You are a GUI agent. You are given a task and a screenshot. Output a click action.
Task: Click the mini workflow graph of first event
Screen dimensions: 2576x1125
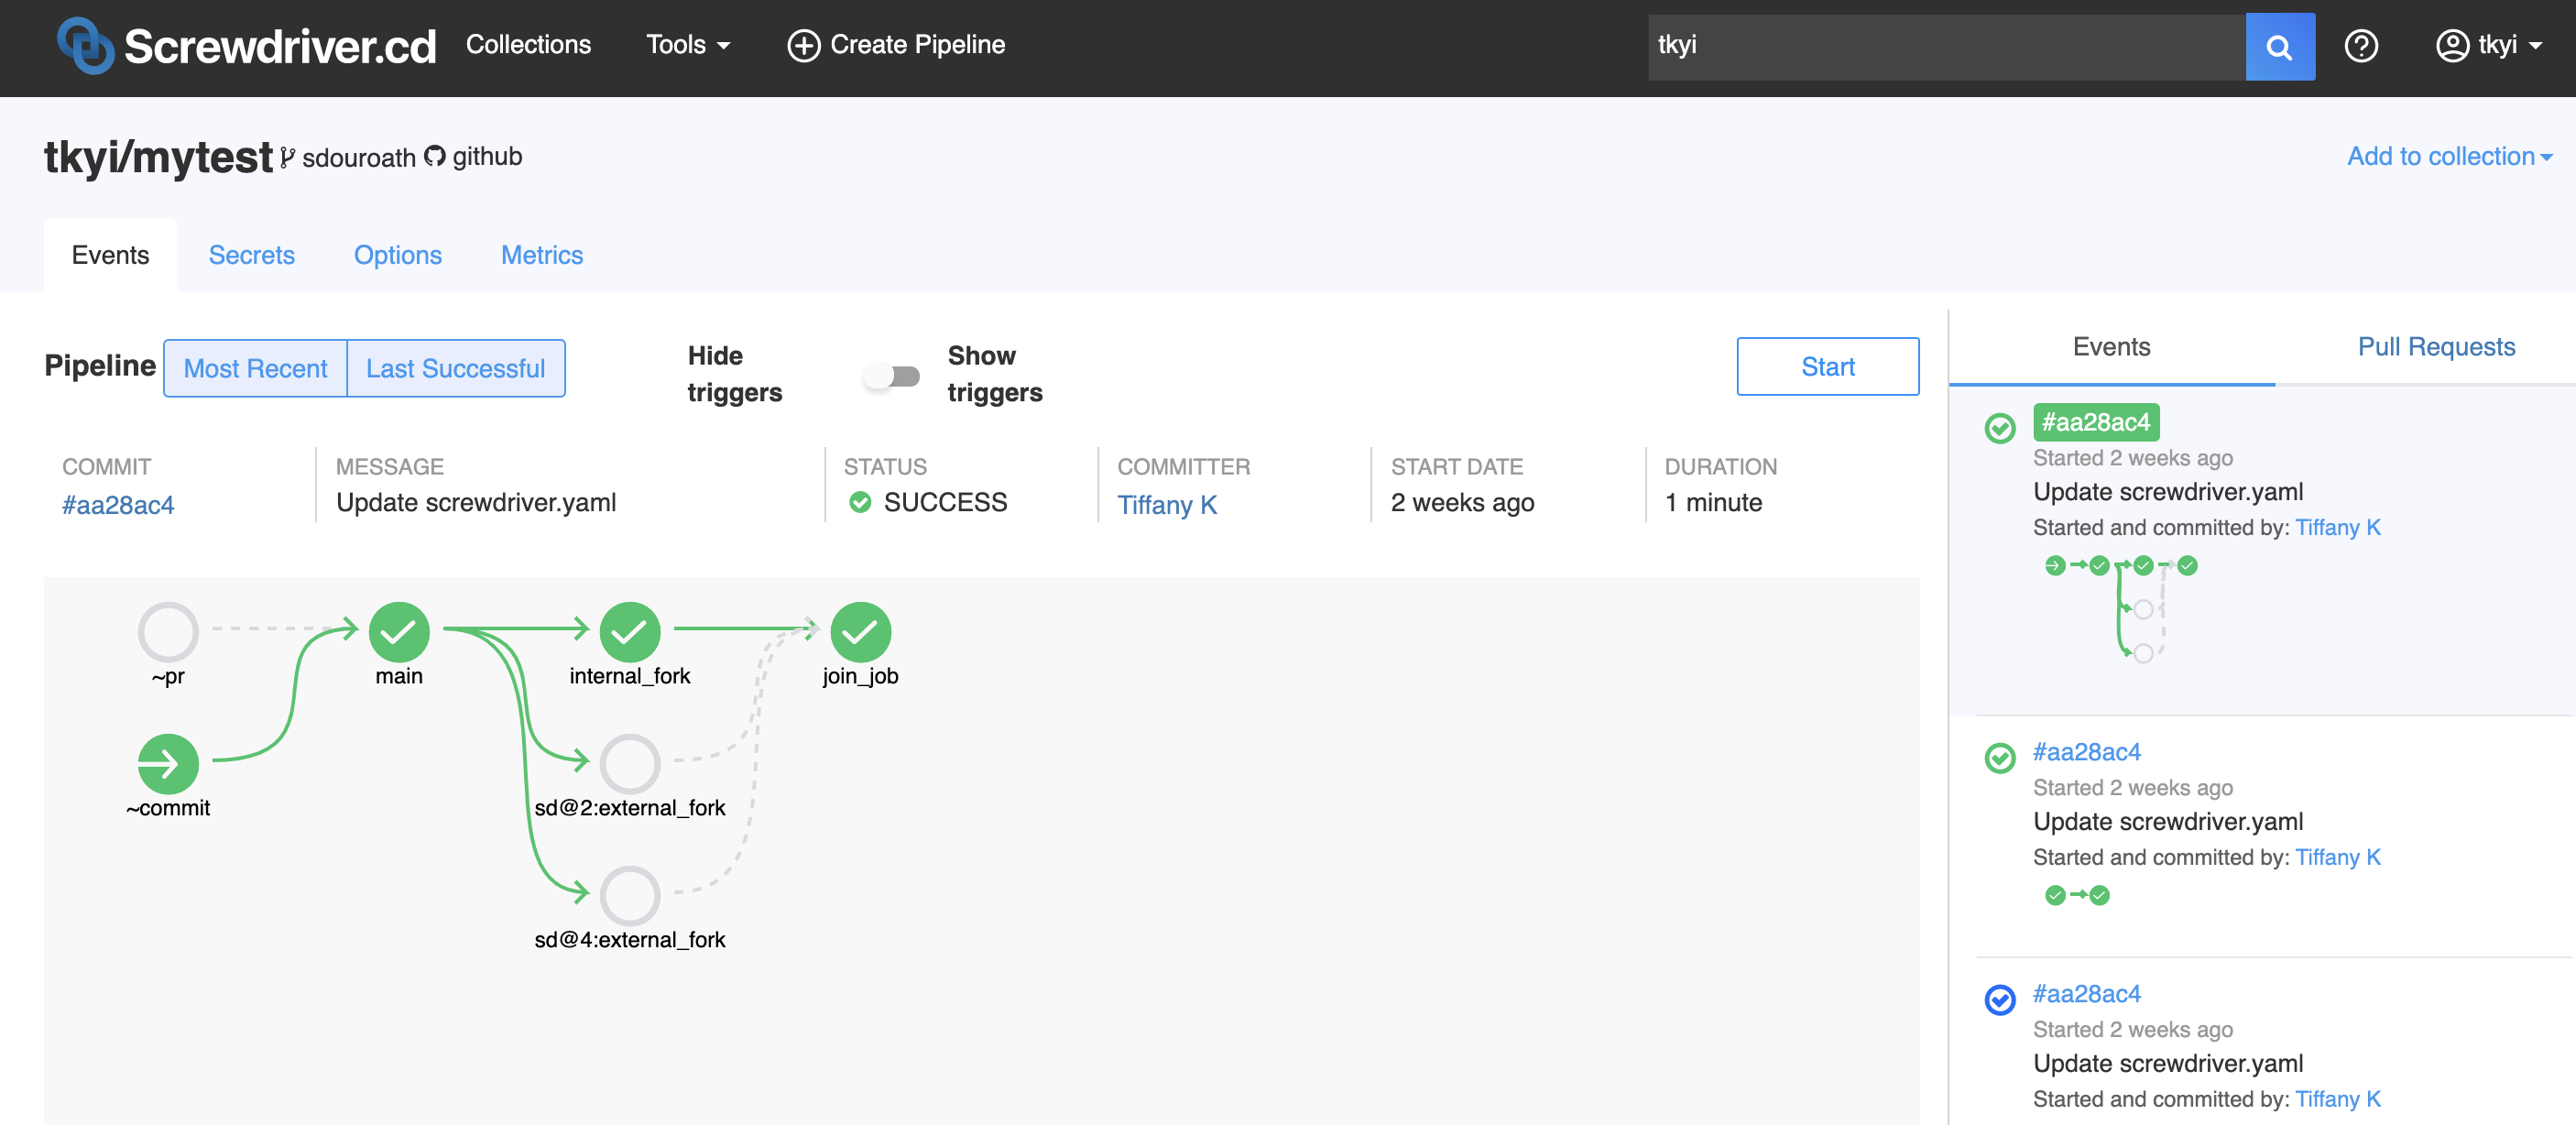[2121, 609]
